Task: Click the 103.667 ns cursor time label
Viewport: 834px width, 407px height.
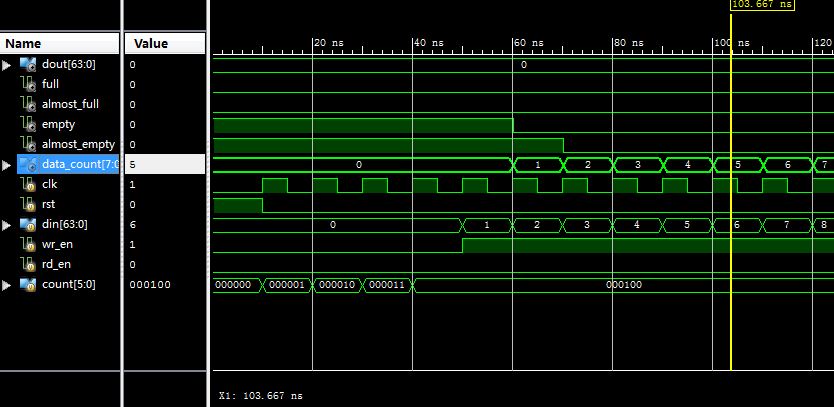Action: (762, 4)
